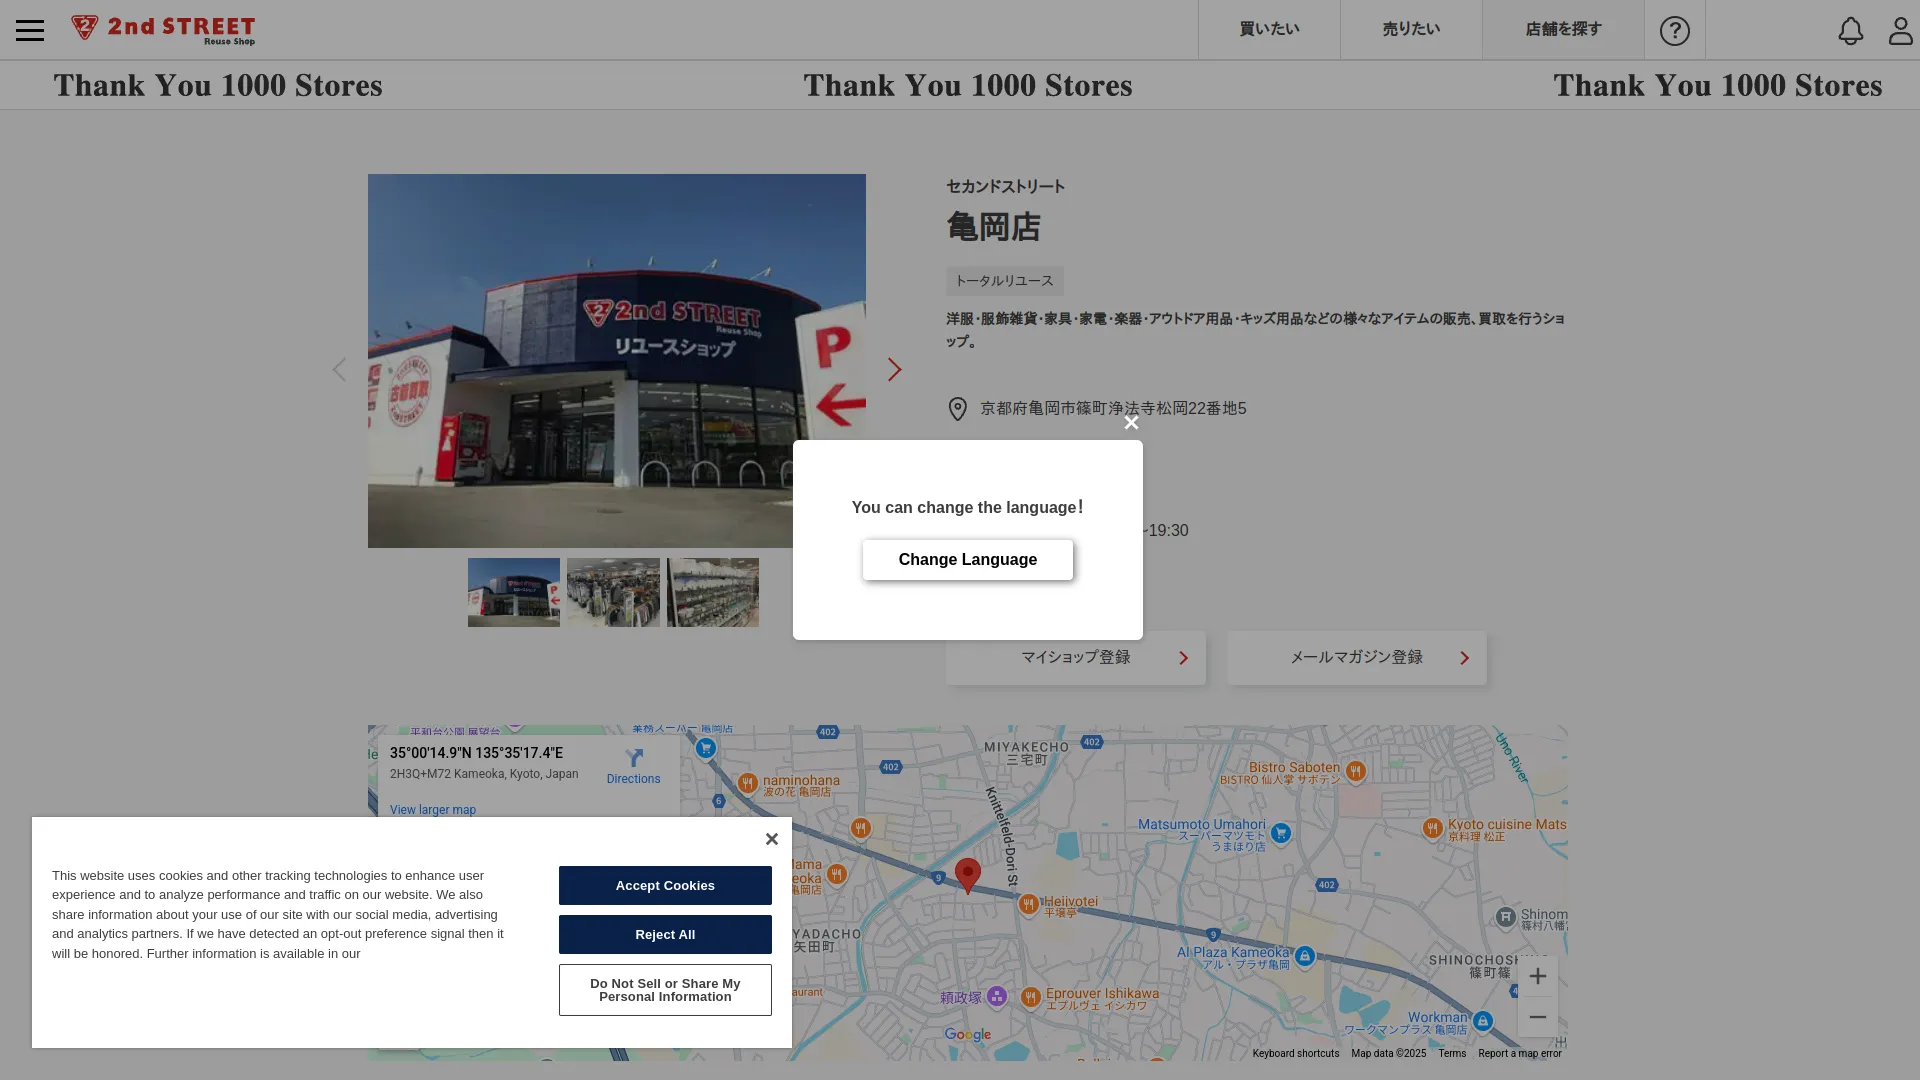This screenshot has height=1080, width=1920.
Task: Click the red store location pin
Action: coord(967,875)
